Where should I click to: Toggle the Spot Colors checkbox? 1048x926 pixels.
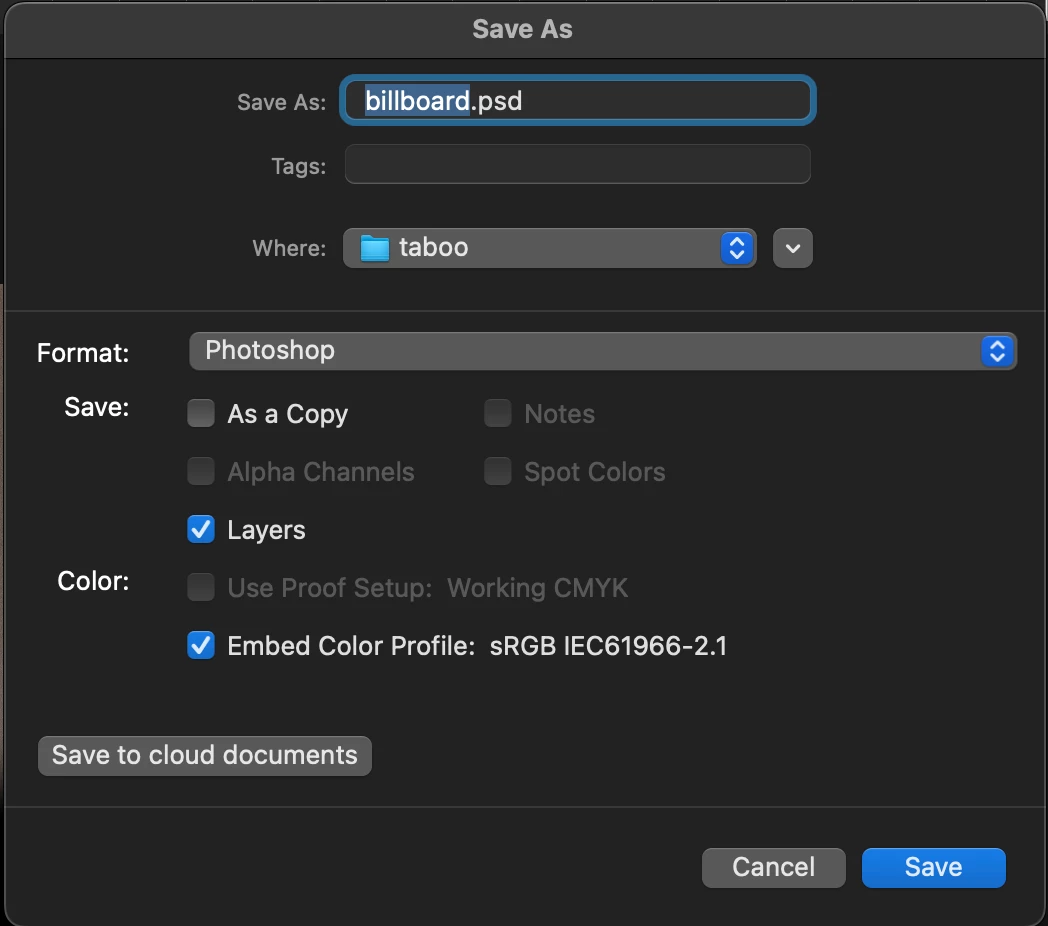point(498,472)
